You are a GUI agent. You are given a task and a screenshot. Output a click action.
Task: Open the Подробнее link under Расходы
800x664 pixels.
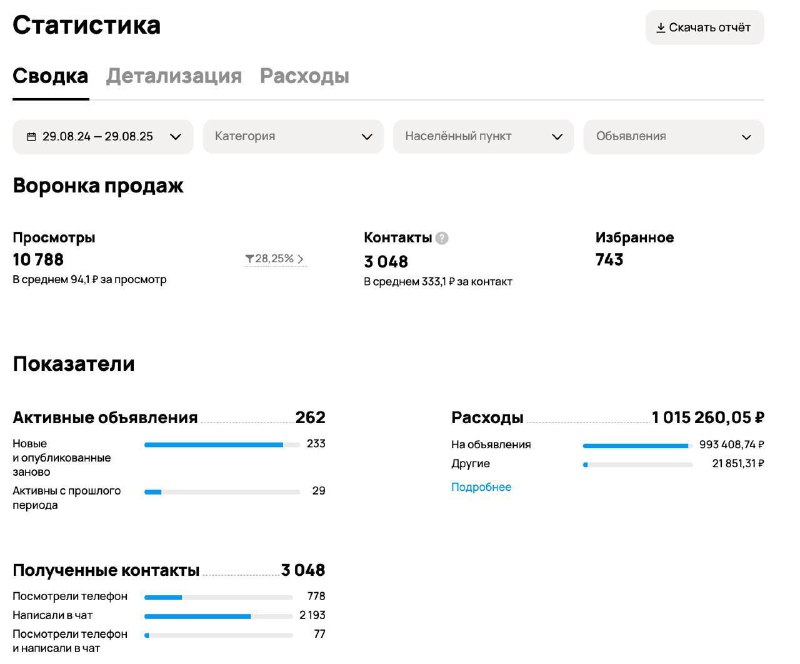coord(481,487)
